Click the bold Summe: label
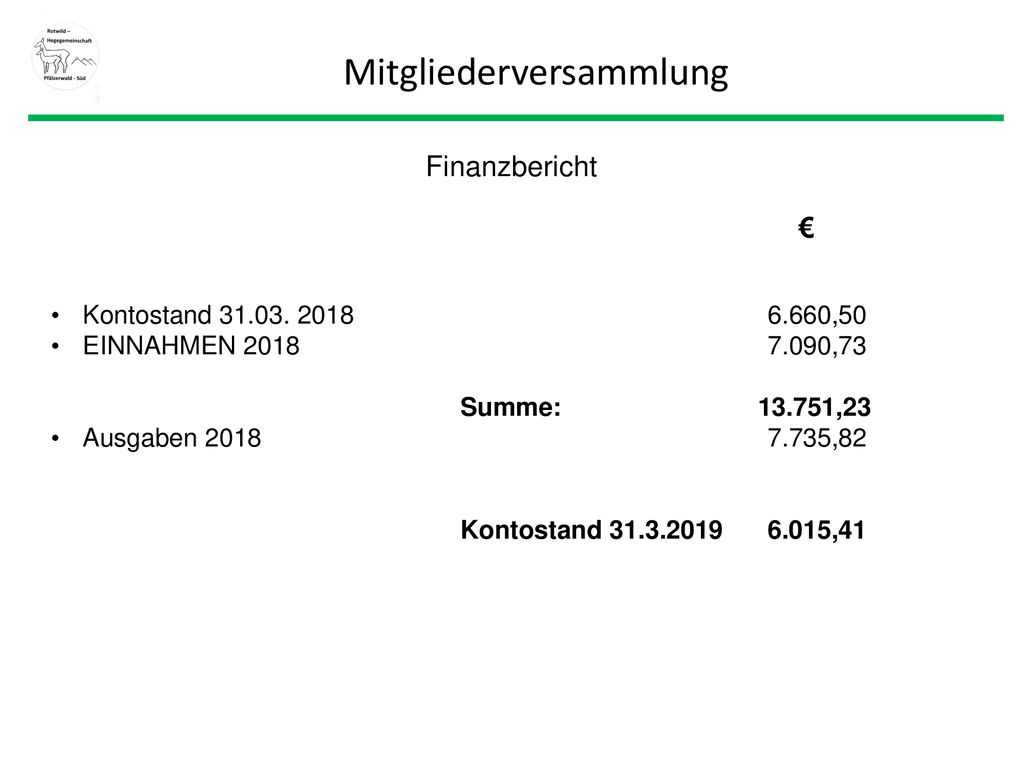1024x768 pixels. point(511,408)
